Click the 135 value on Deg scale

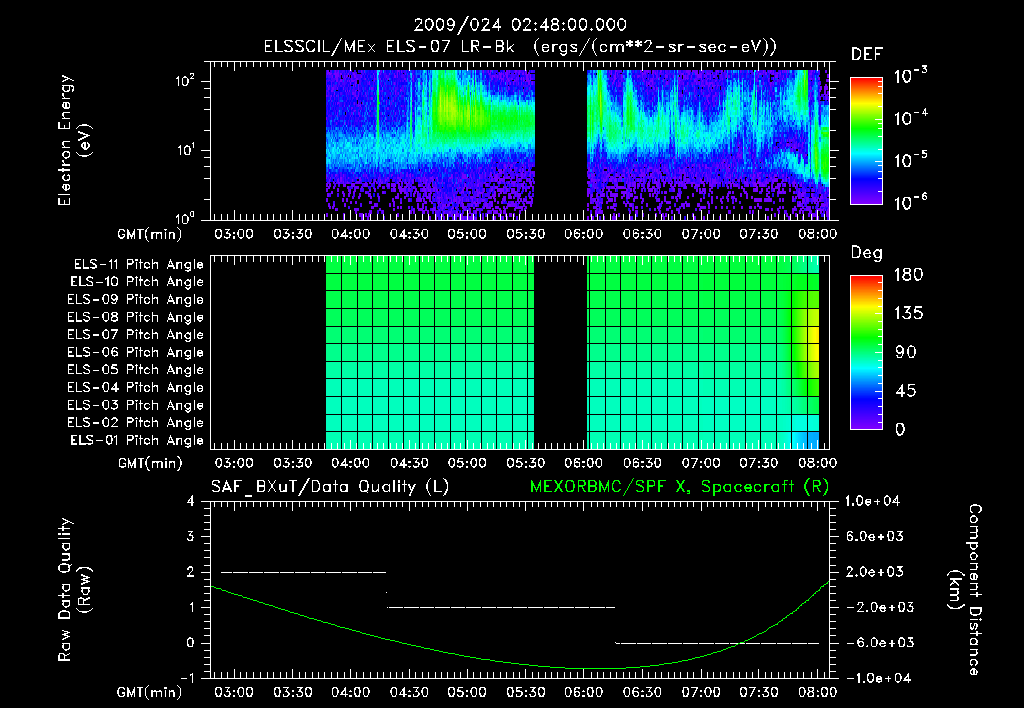click(908, 314)
